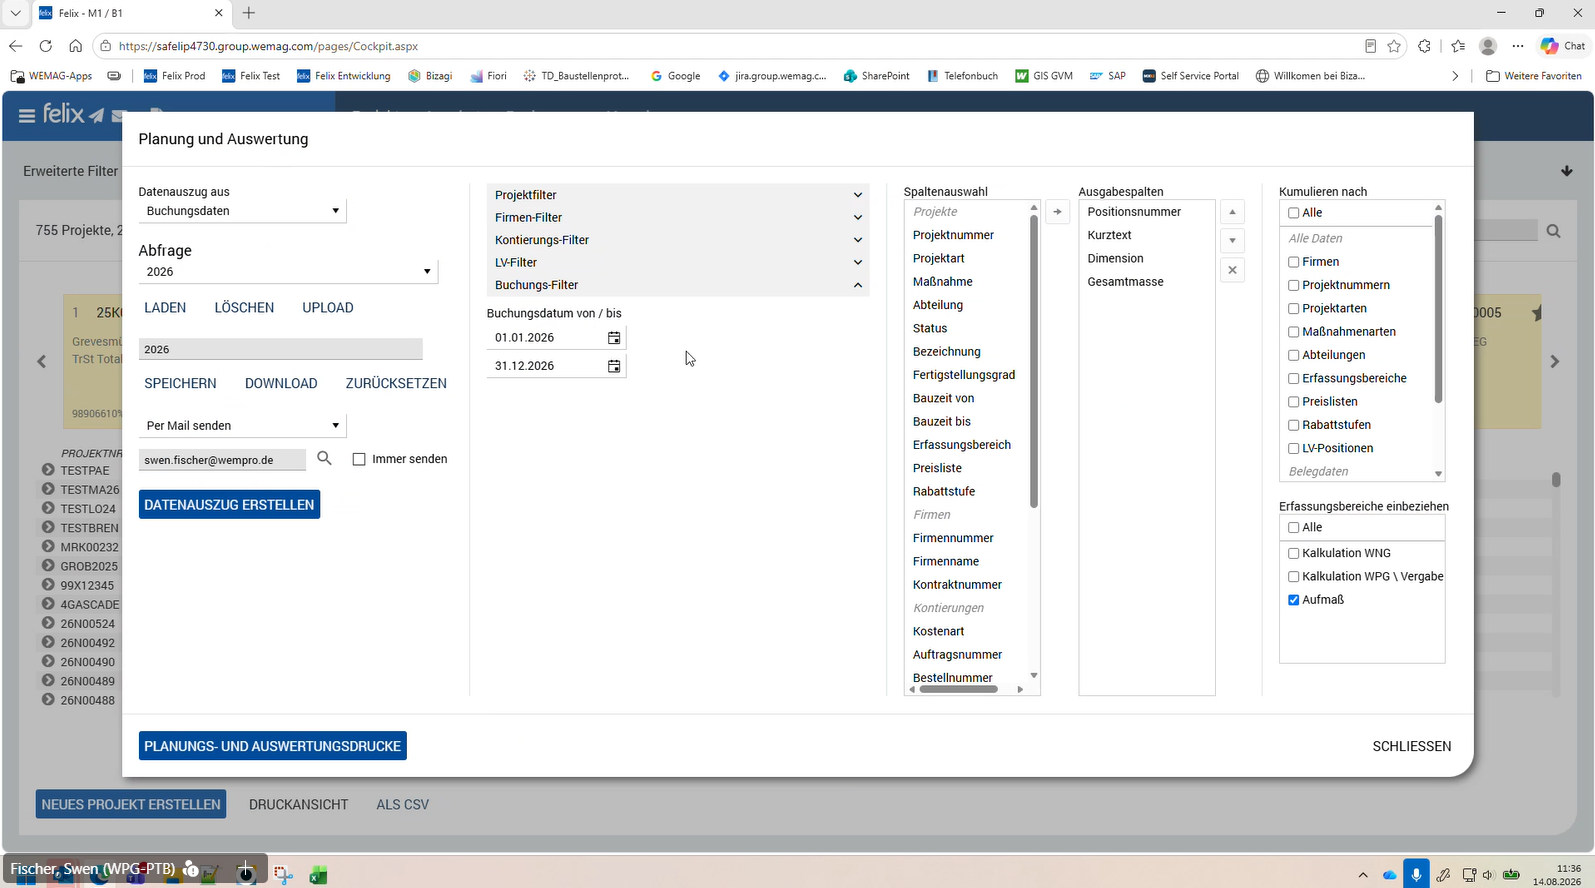The width and height of the screenshot is (1595, 888).
Task: Select Dimension in Ausgabespalten list
Action: [1115, 258]
